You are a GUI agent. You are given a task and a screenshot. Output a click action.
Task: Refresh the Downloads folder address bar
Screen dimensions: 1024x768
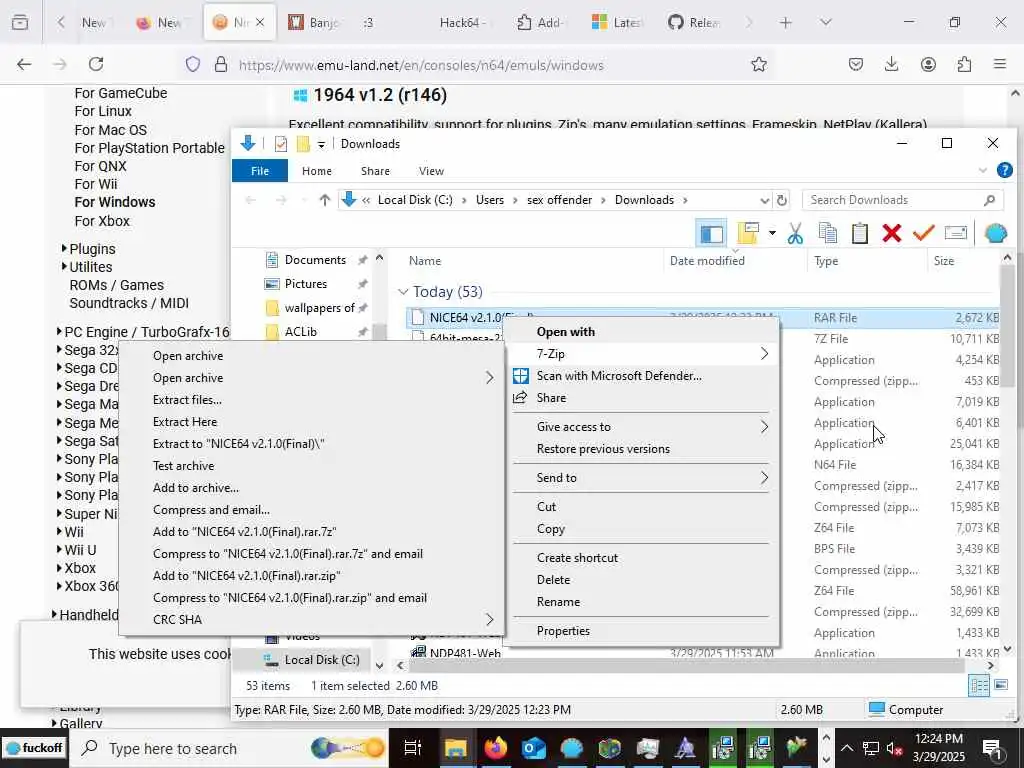coord(782,200)
